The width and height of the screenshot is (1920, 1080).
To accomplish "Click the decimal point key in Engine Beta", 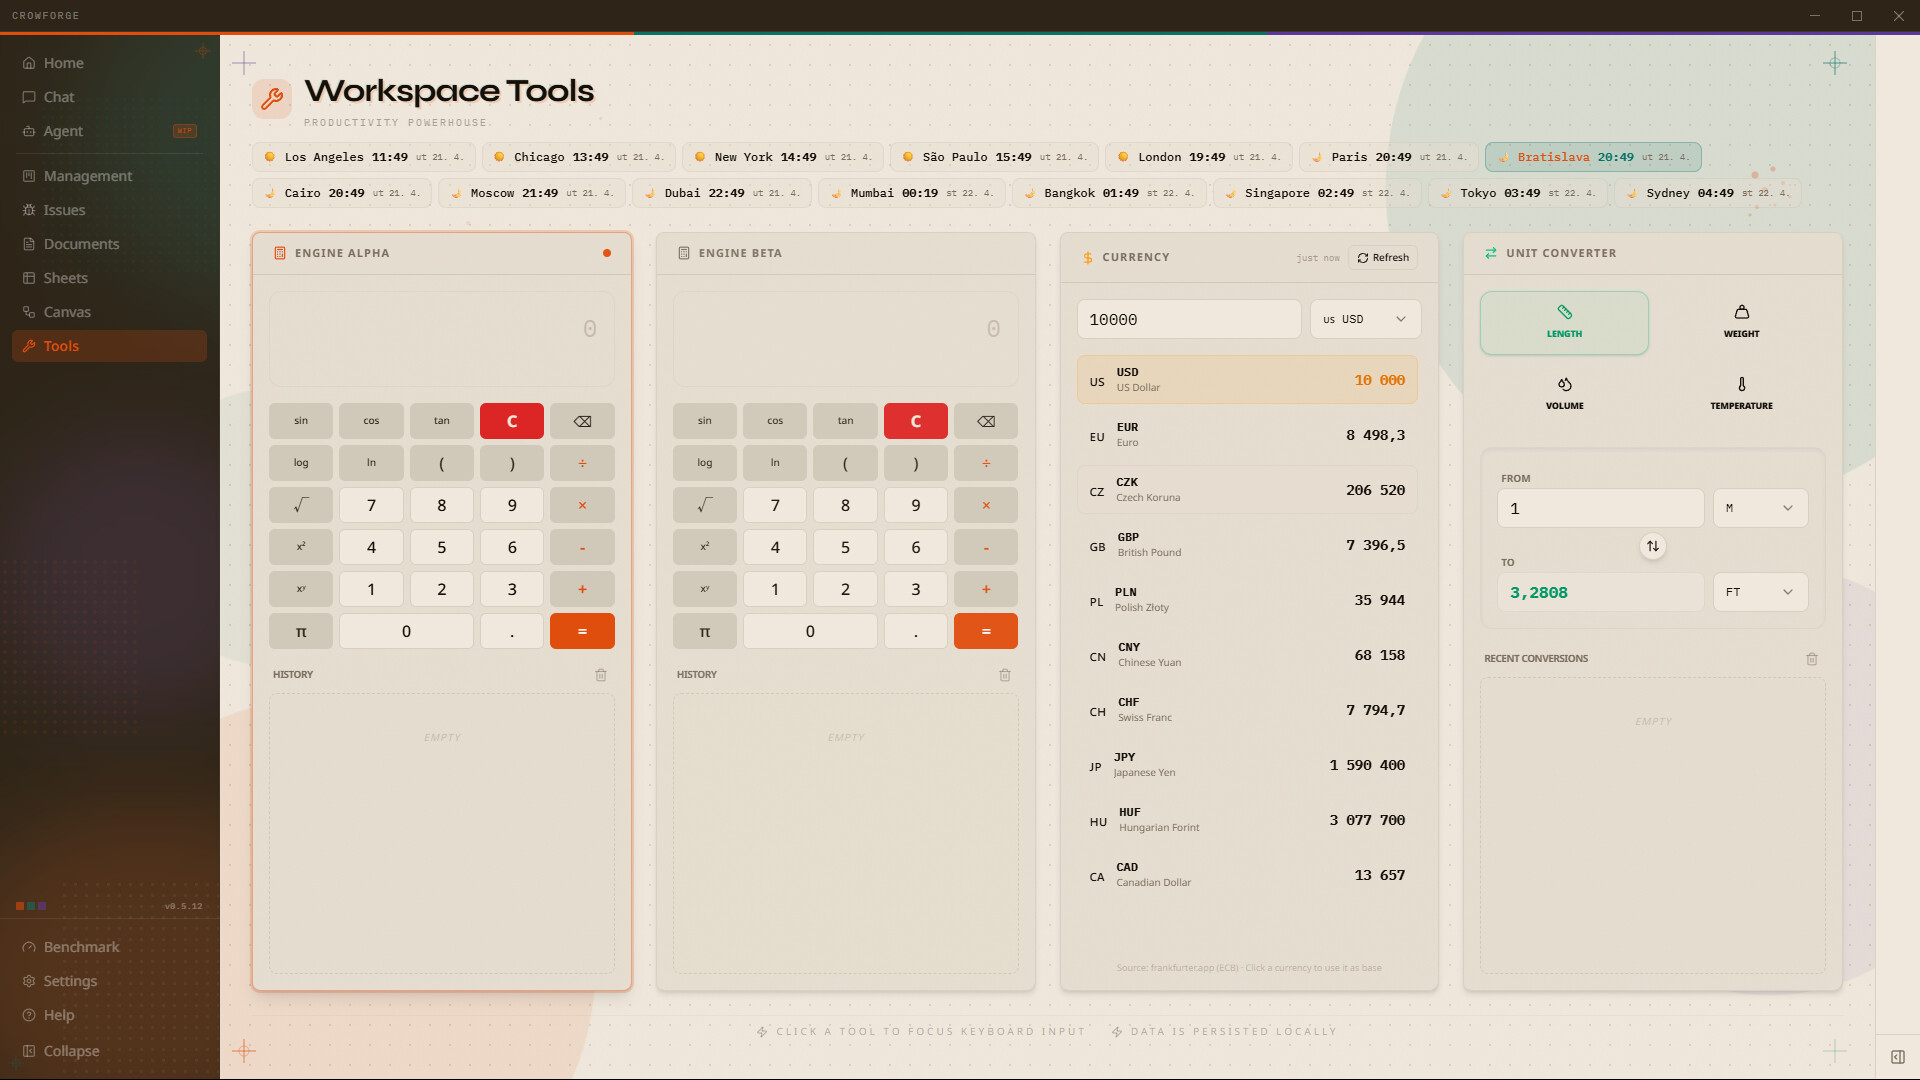I will pos(916,631).
